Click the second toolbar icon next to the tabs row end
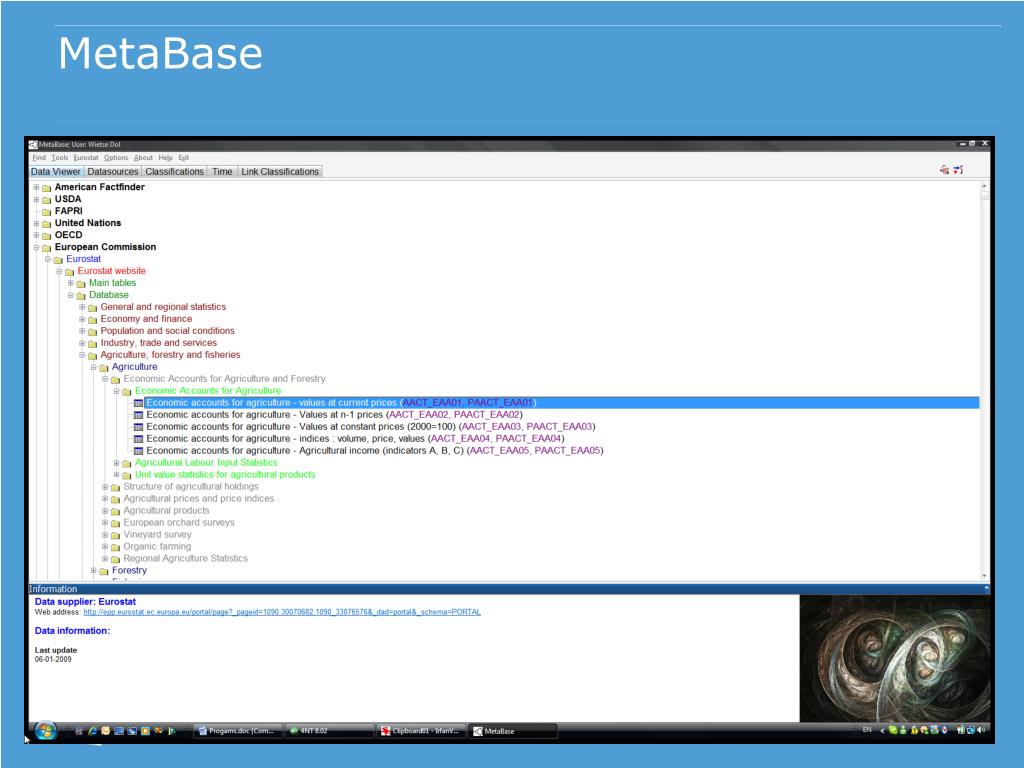This screenshot has height=768, width=1024. 958,170
